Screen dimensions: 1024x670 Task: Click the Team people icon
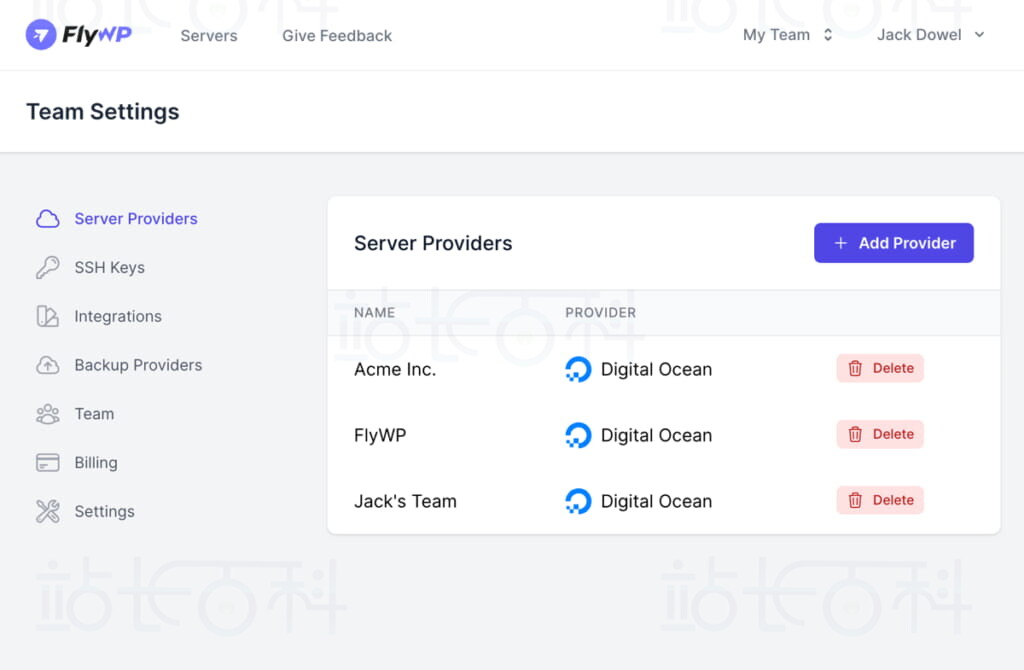(47, 414)
